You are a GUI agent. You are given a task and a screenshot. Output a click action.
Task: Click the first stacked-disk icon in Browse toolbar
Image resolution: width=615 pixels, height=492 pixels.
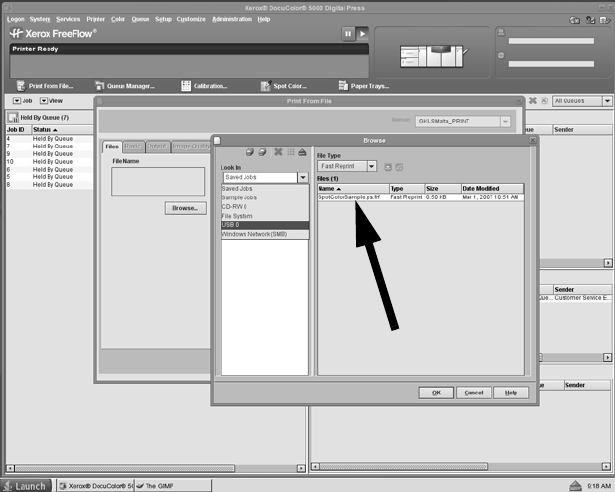pos(249,152)
